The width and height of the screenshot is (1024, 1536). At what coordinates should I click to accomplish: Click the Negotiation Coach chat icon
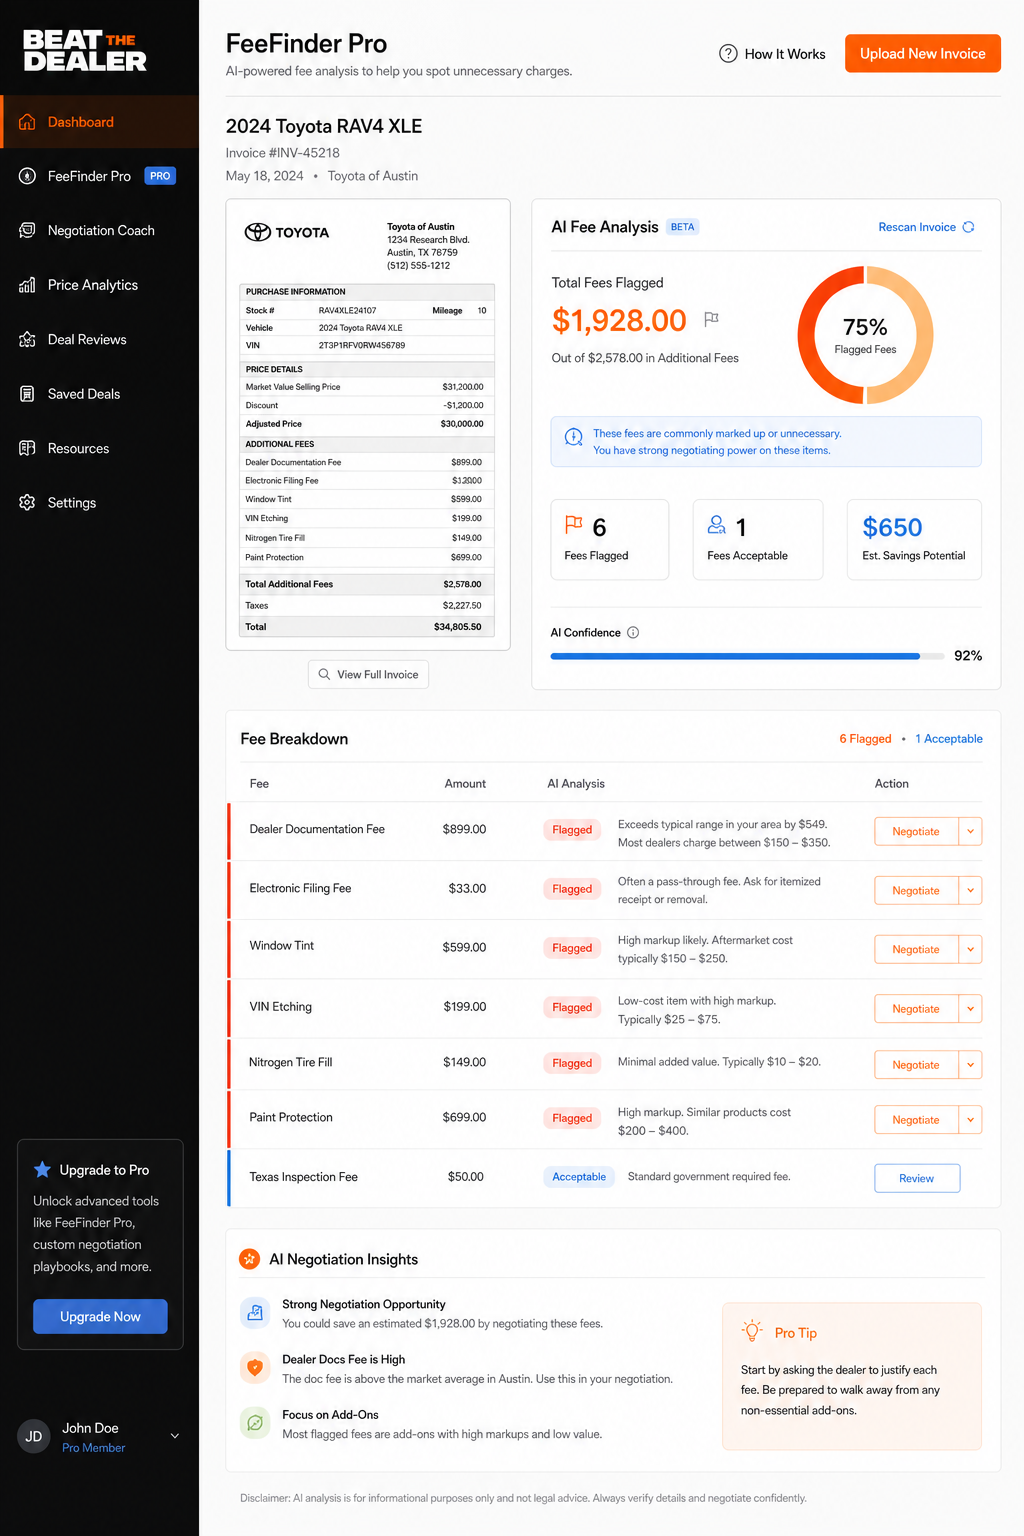click(28, 230)
